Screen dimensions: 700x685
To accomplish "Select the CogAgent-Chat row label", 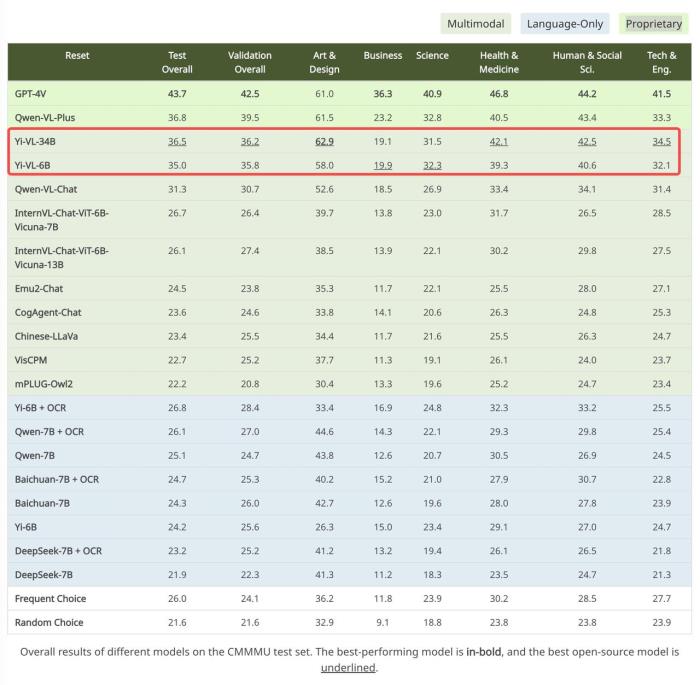I will click(x=48, y=313).
